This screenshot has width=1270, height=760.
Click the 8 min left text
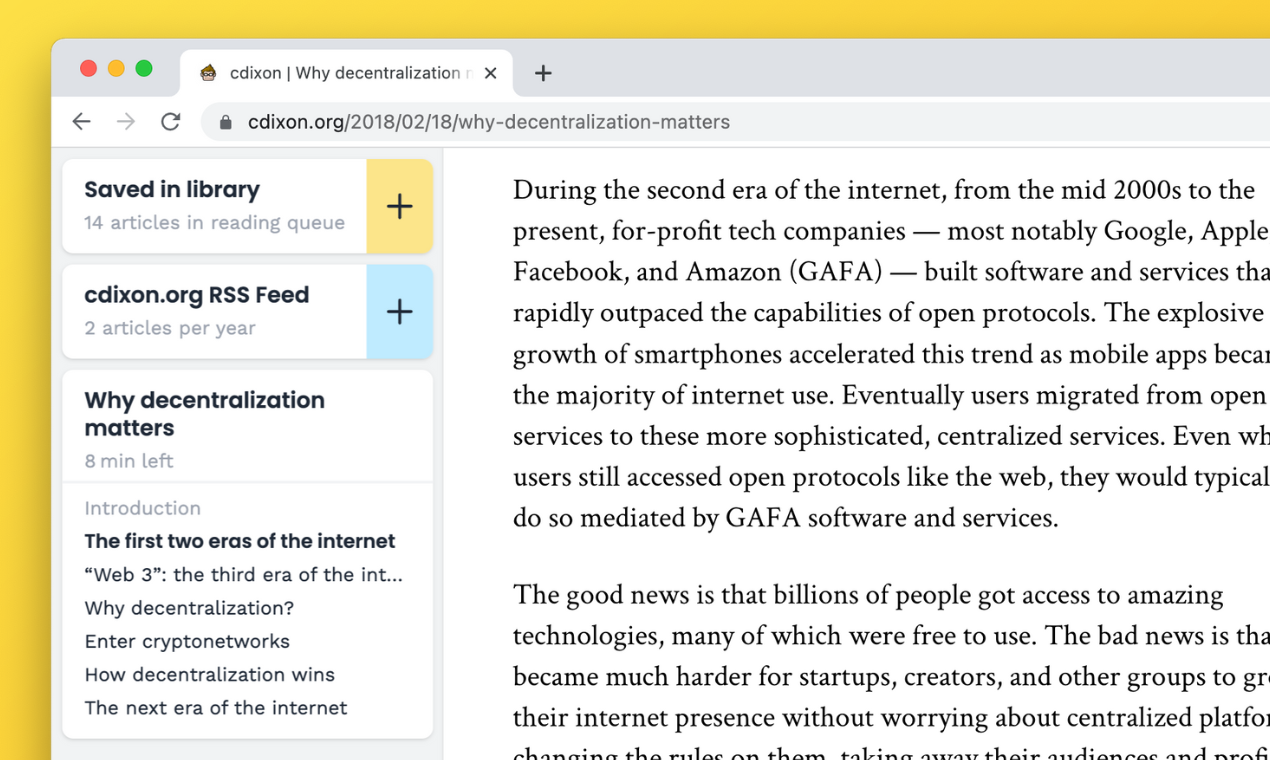(129, 461)
